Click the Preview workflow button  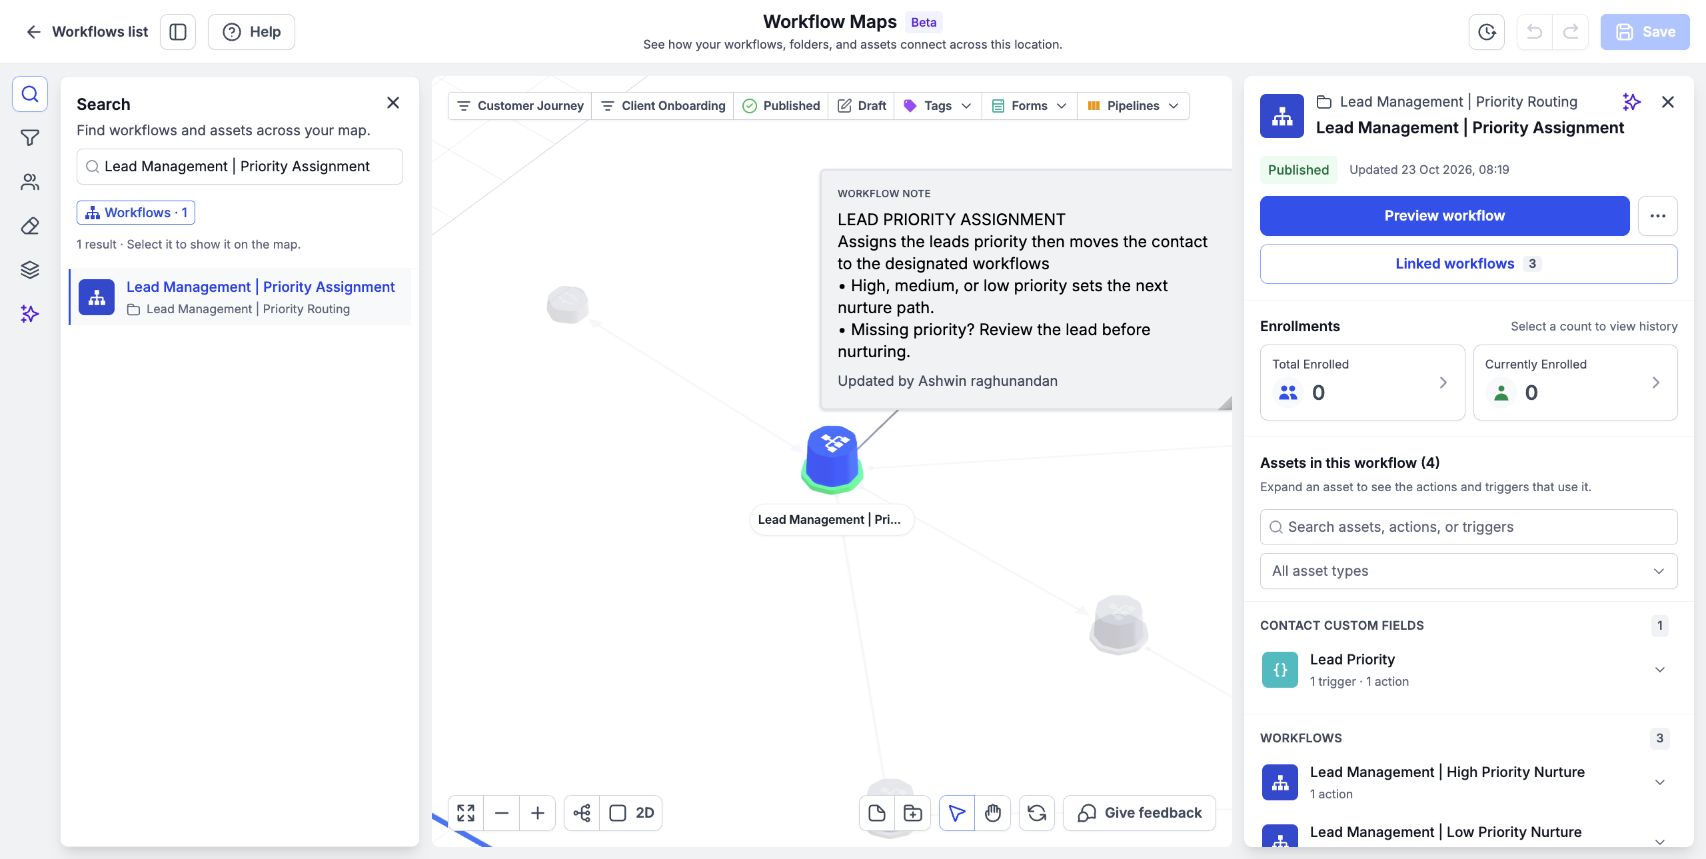pos(1444,216)
